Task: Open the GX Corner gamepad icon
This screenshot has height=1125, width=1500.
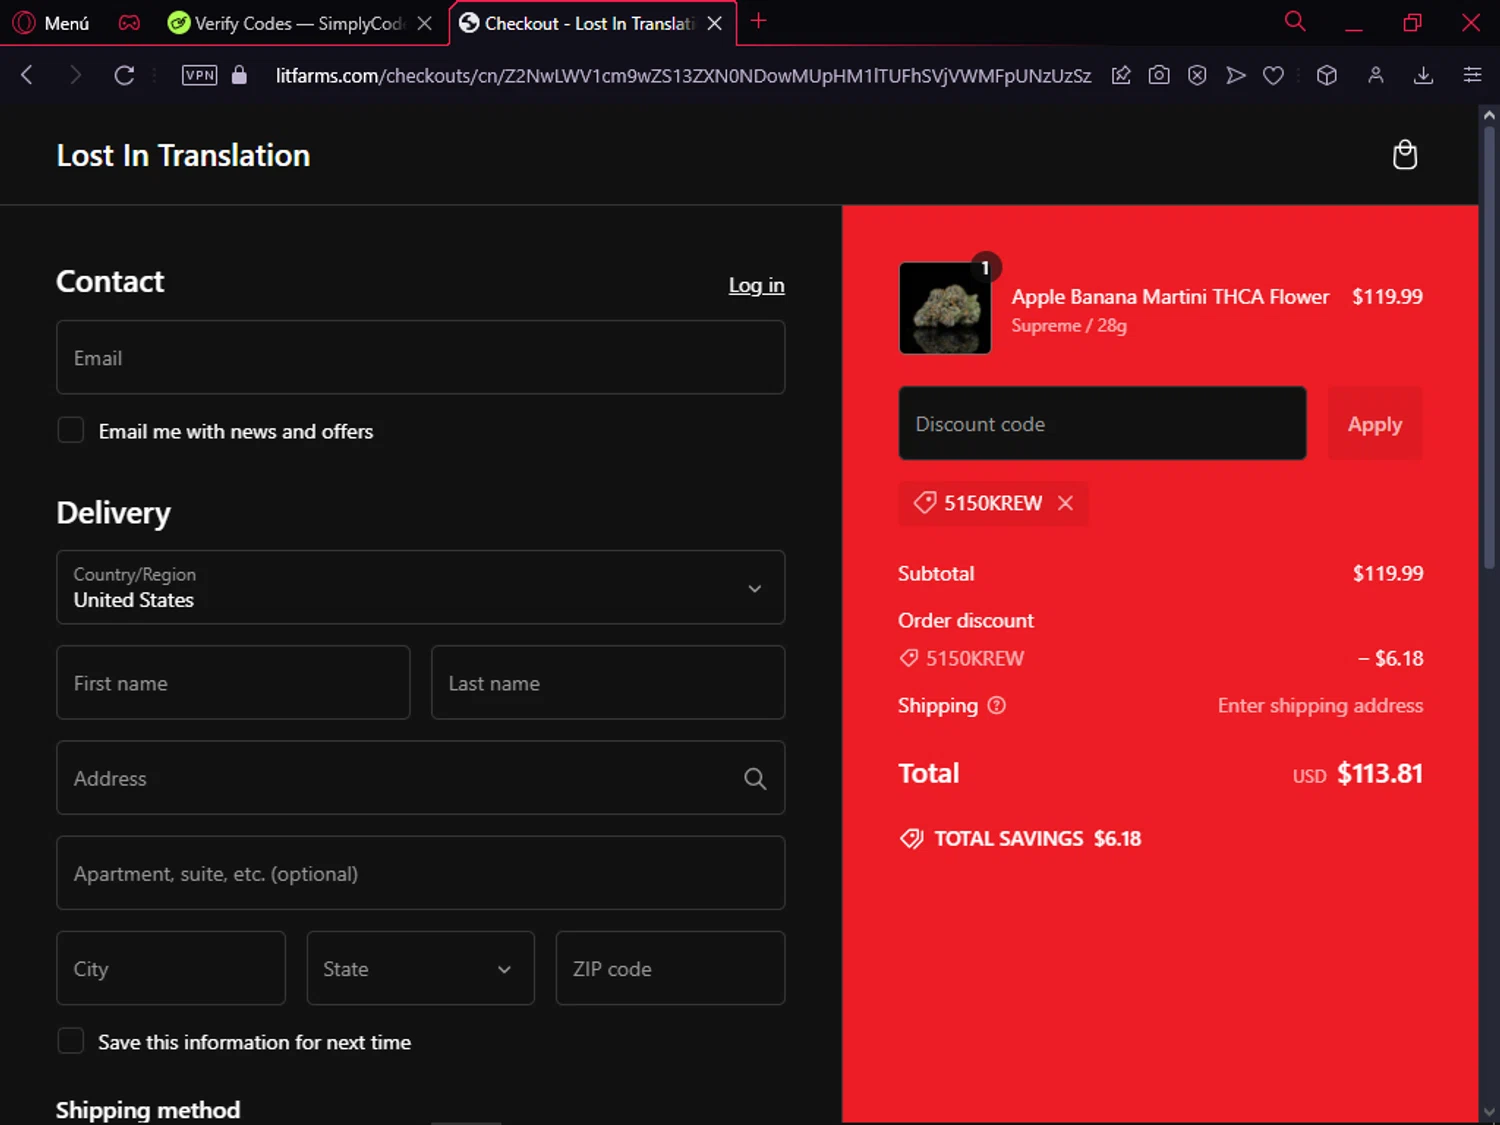Action: click(129, 23)
